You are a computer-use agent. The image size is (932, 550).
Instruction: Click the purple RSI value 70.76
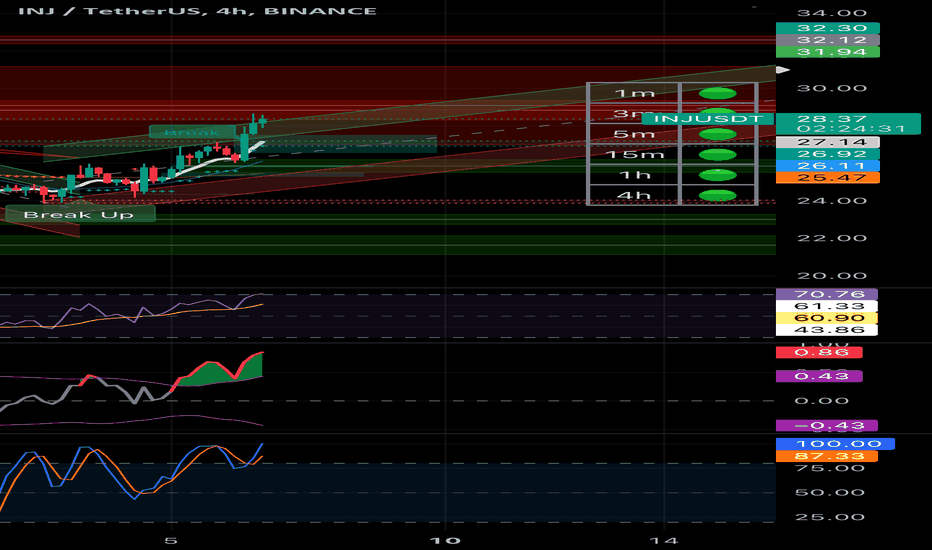[x=827, y=294]
